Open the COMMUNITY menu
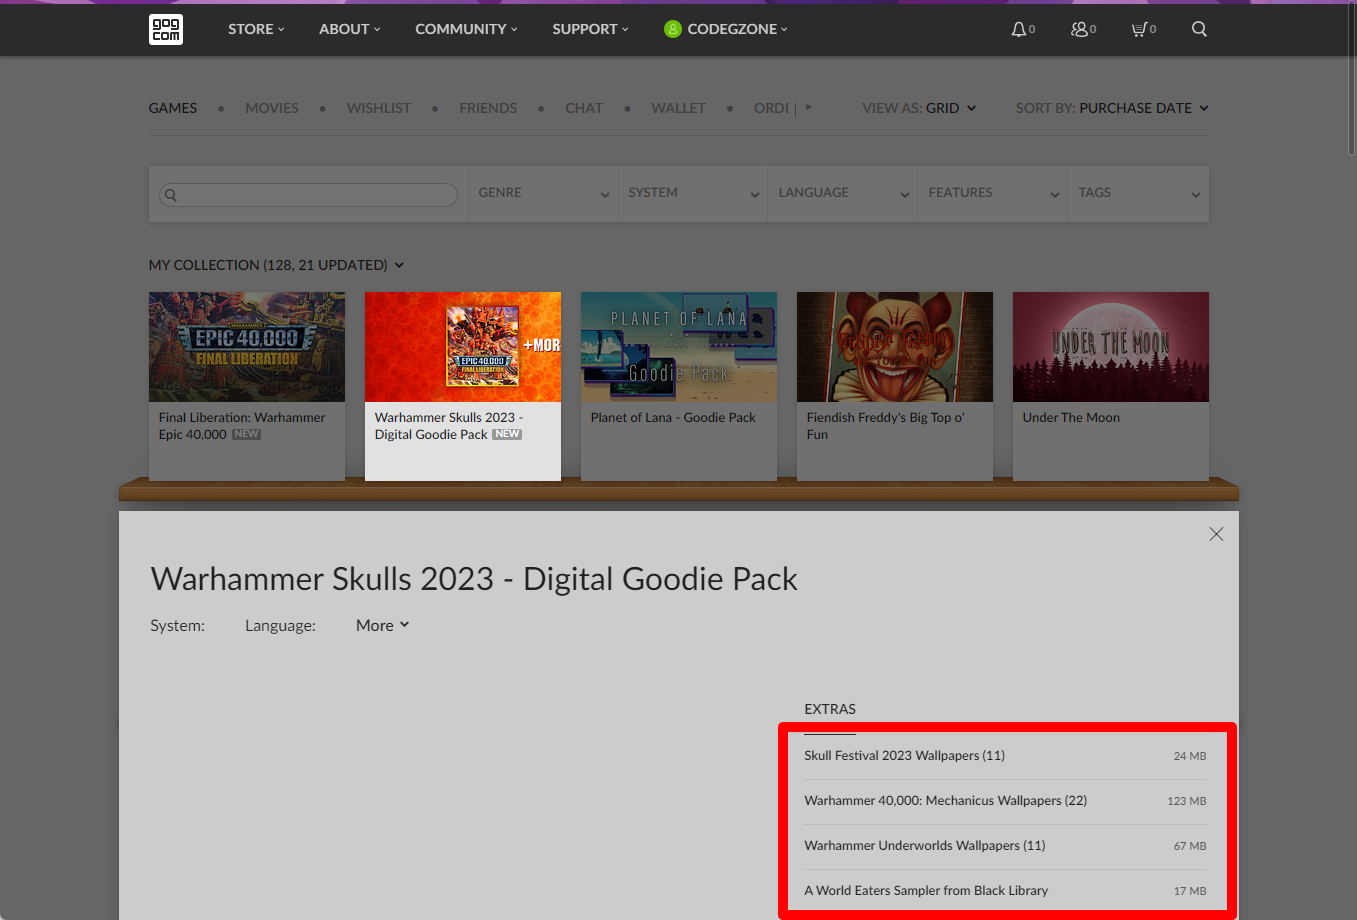Viewport: 1357px width, 920px height. click(466, 29)
